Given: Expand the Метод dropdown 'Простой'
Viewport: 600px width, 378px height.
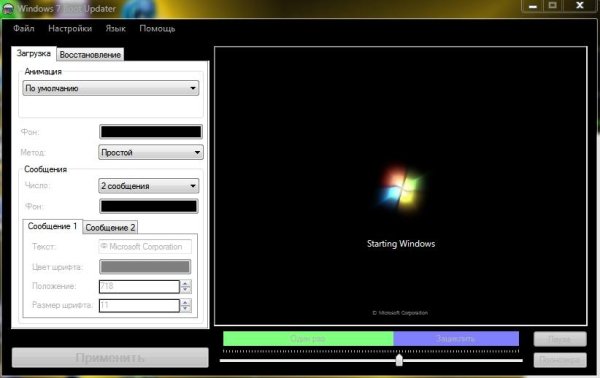Looking at the screenshot, I should point(151,152).
